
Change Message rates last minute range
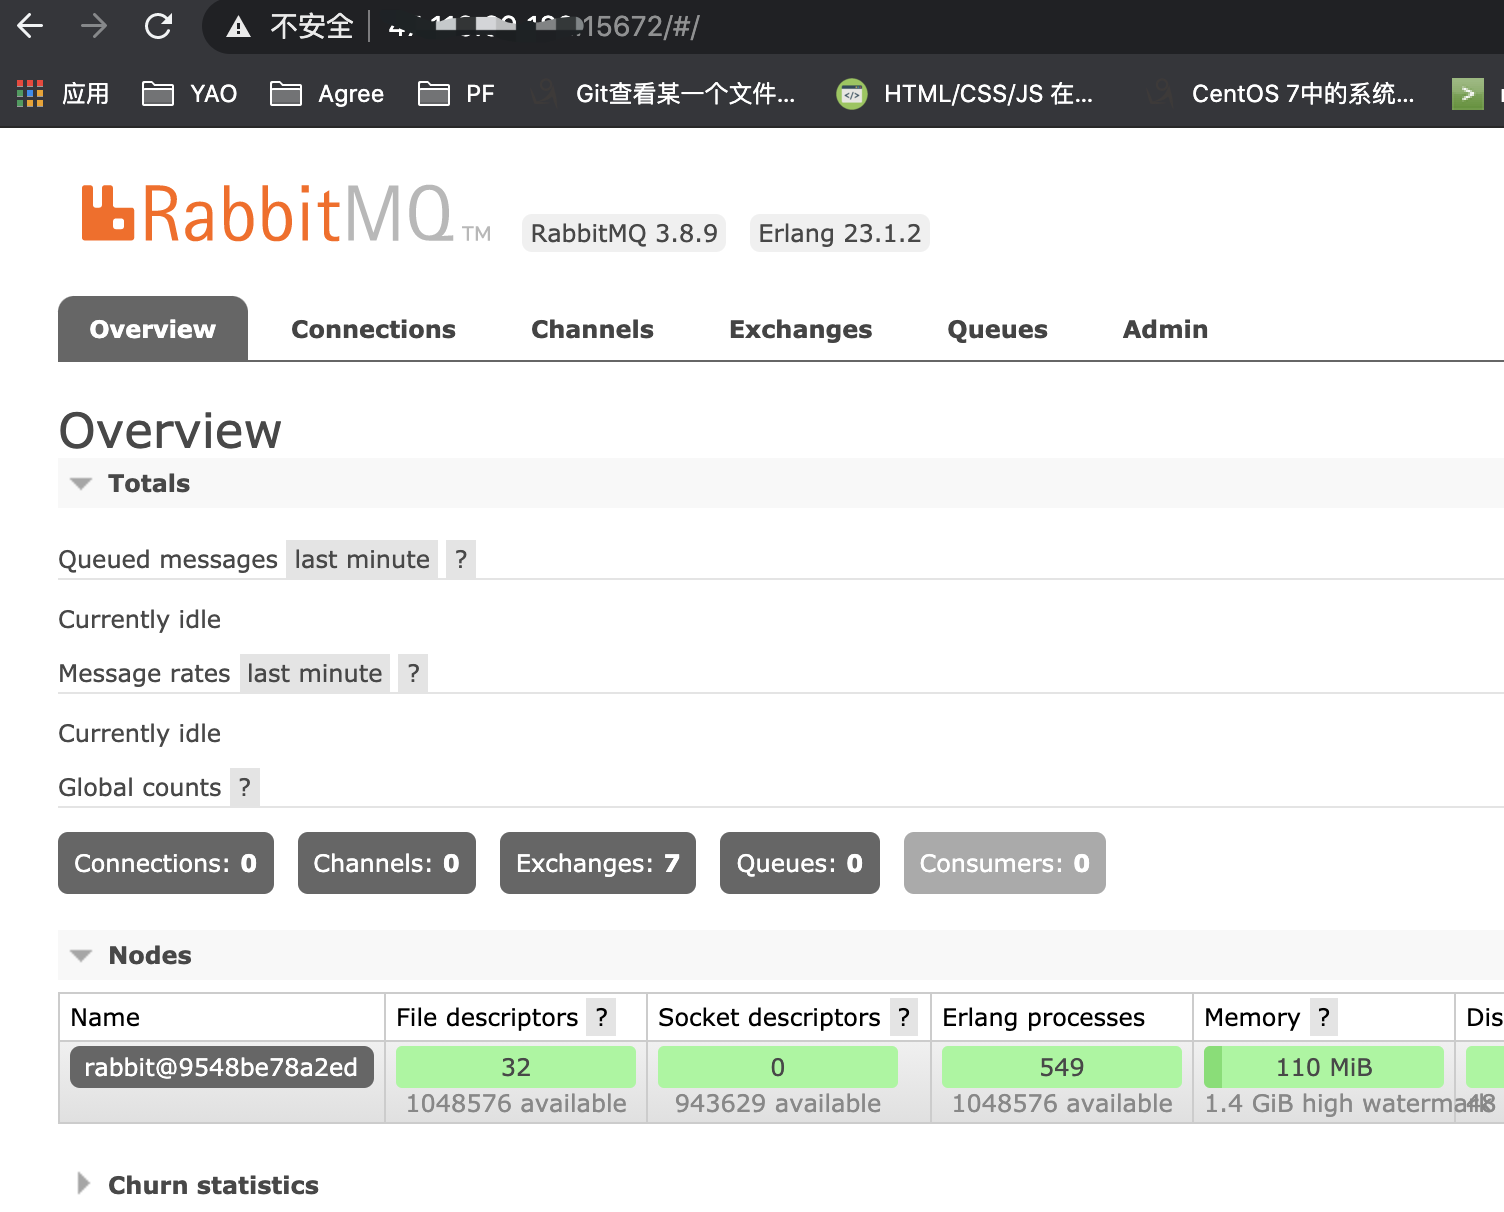coord(315,673)
